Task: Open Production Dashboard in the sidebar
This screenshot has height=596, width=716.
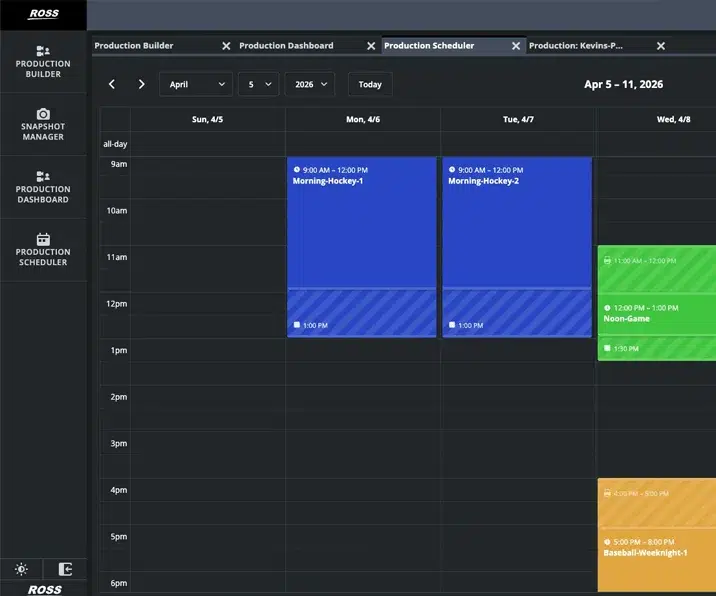Action: tap(43, 187)
